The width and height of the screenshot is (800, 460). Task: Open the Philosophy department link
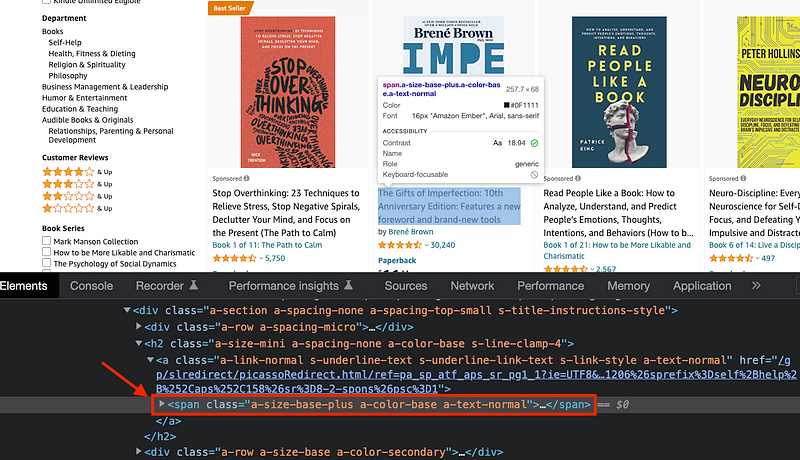68,76
